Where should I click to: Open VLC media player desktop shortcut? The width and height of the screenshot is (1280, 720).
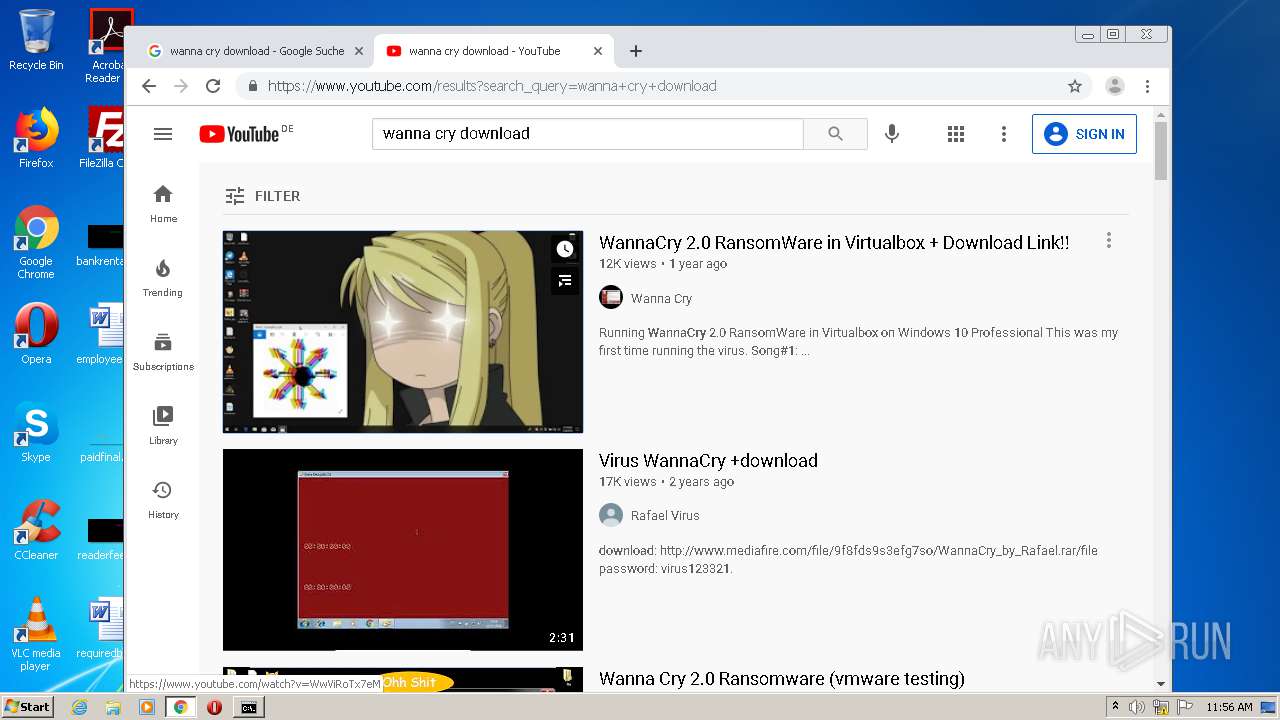[36, 634]
